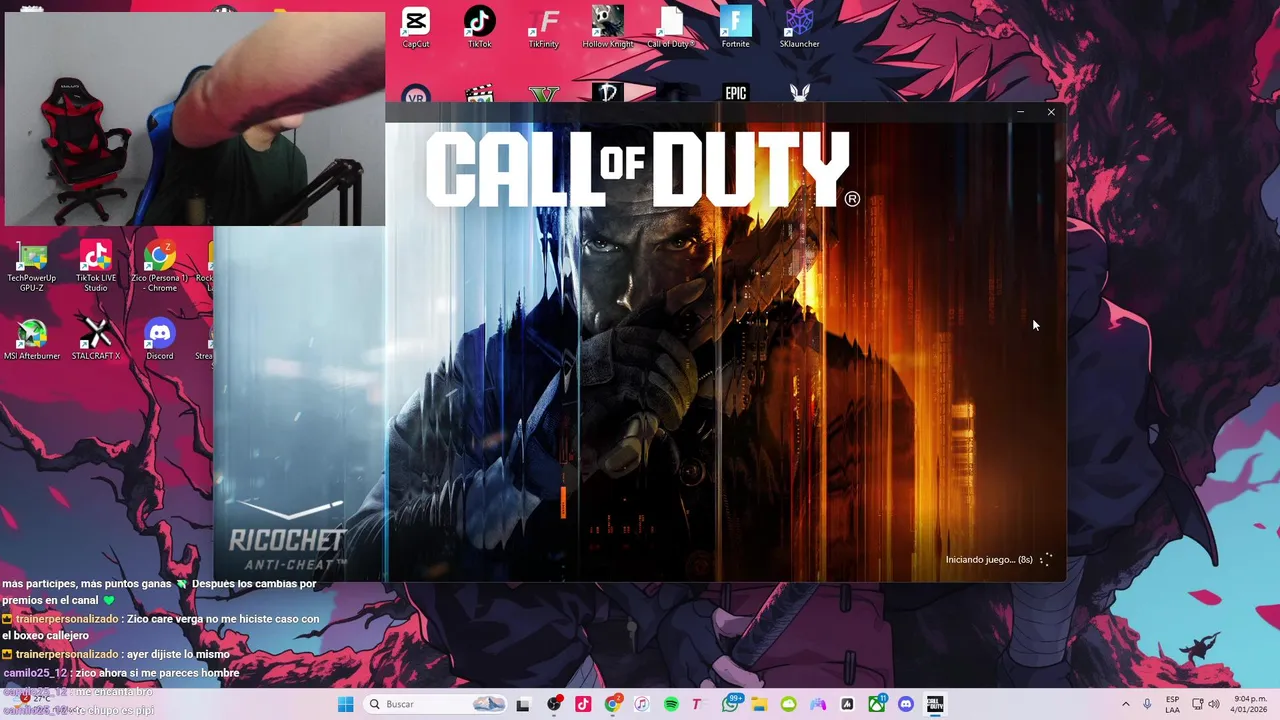The height and width of the screenshot is (720, 1280).
Task: Open the Zico (Persona 1) Chrome shortcut
Action: 160,267
